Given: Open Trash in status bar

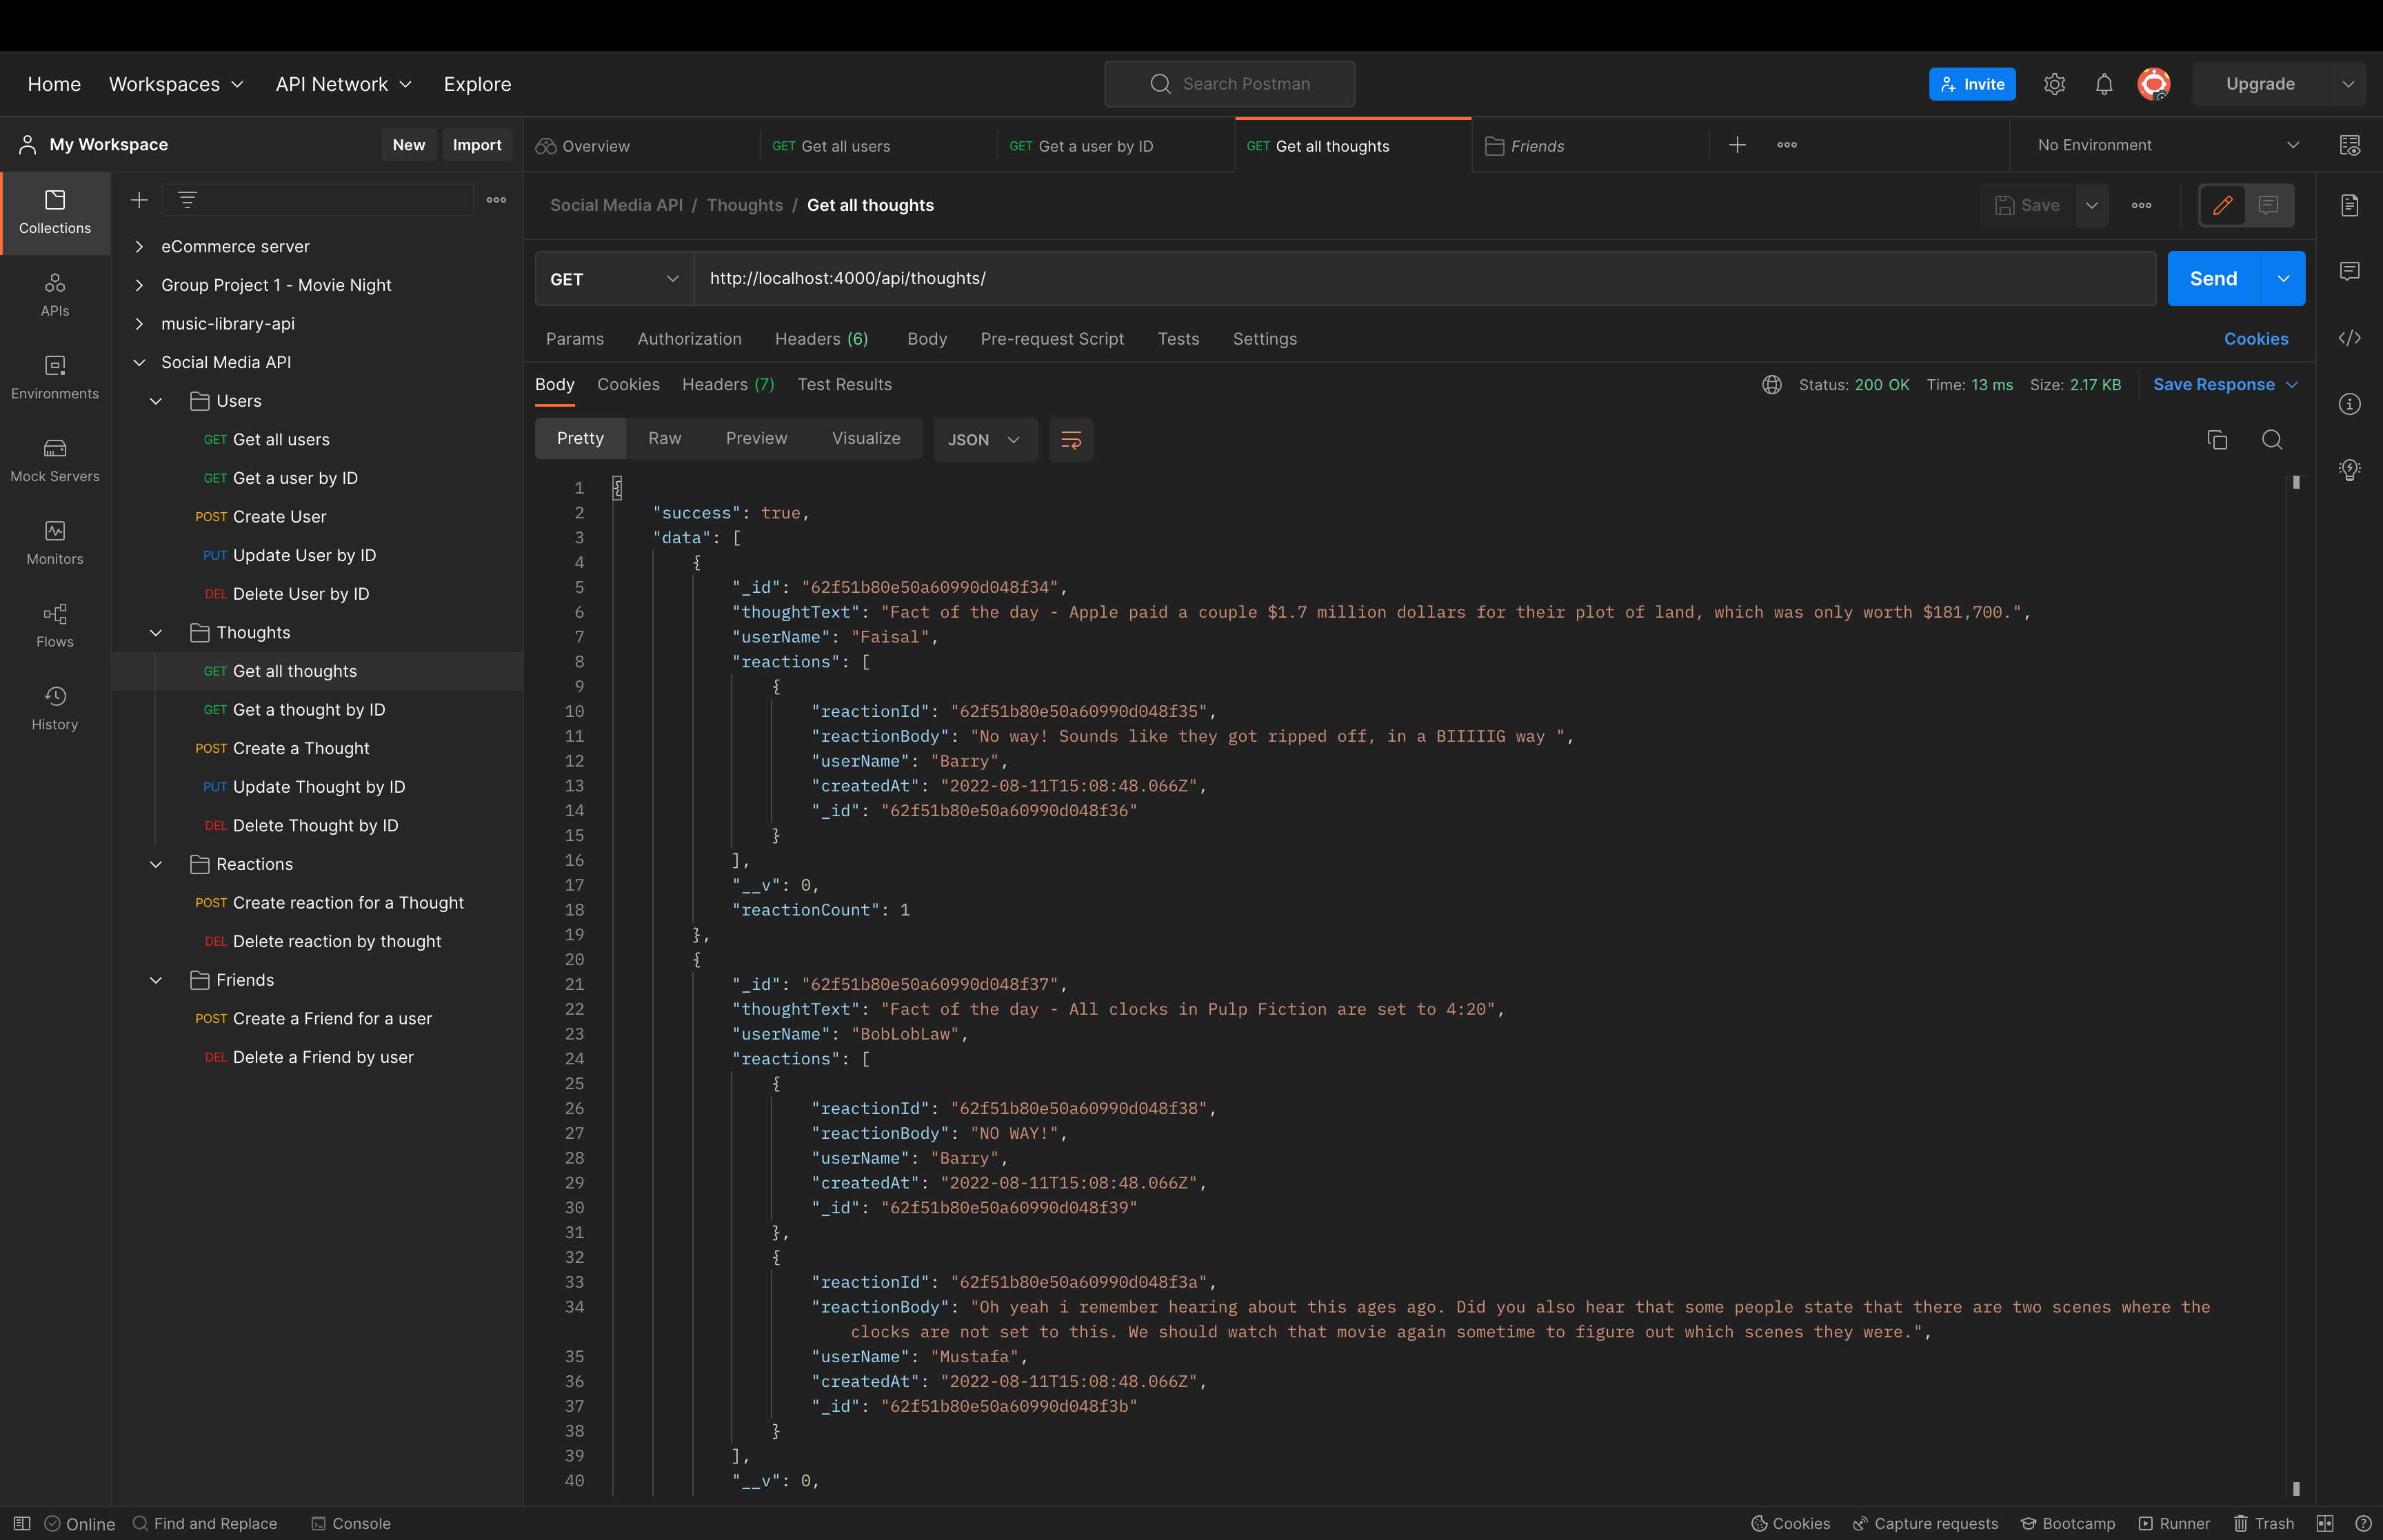Looking at the screenshot, I should [x=2264, y=1523].
